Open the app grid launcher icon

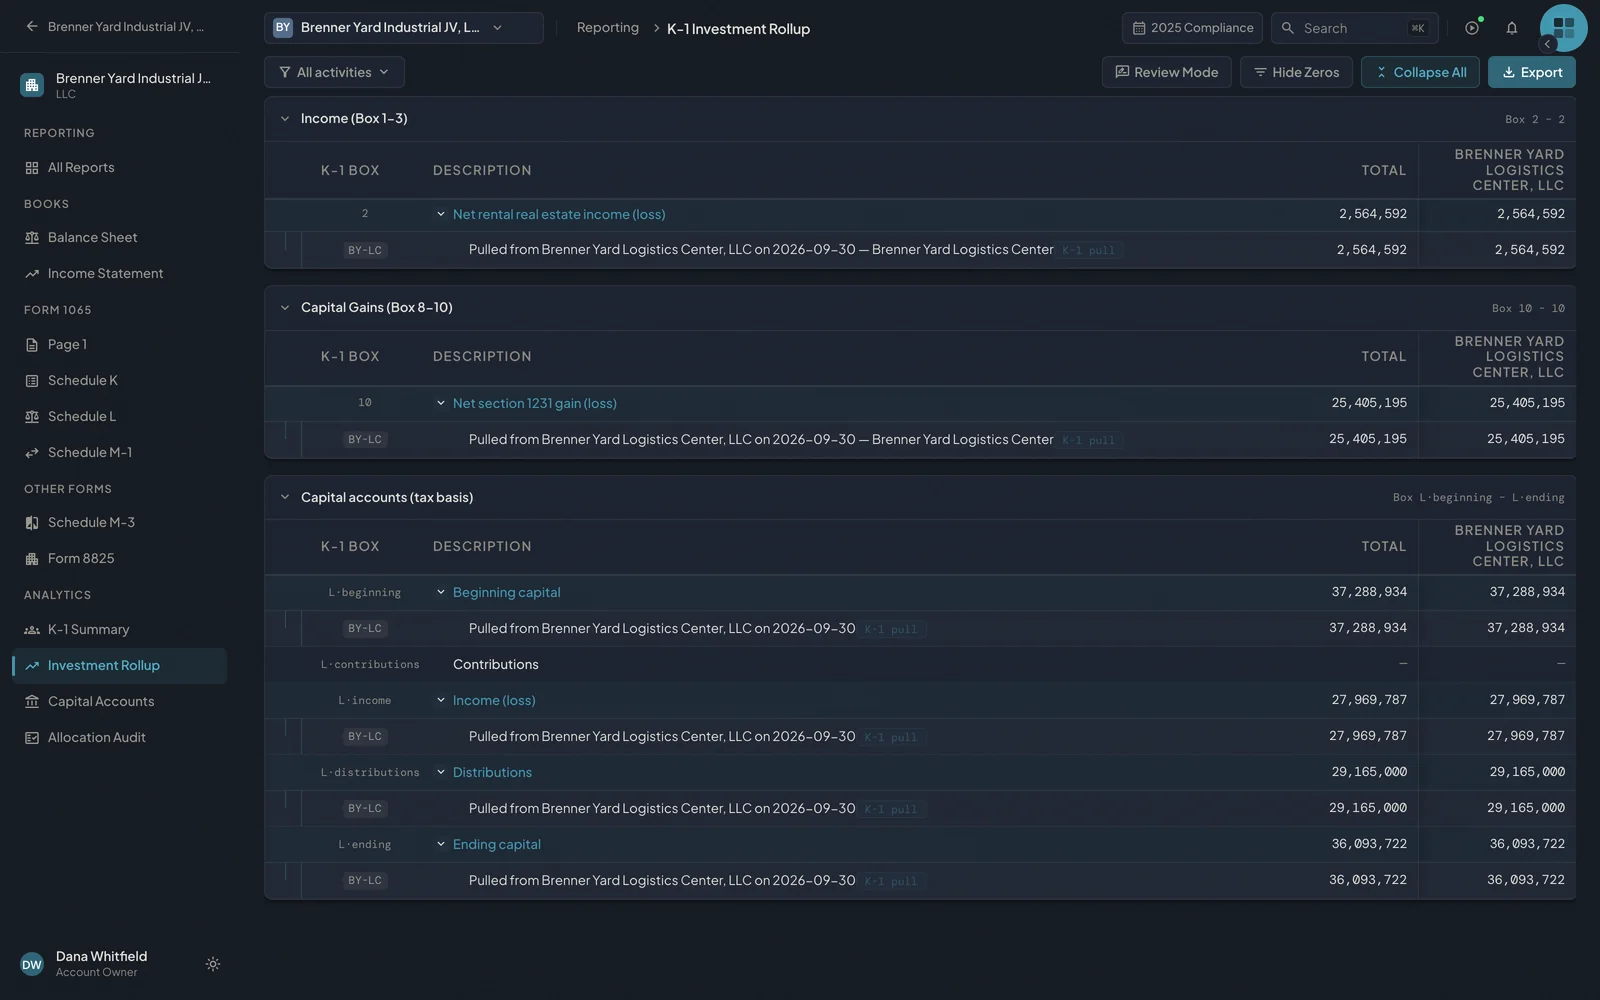(1564, 28)
